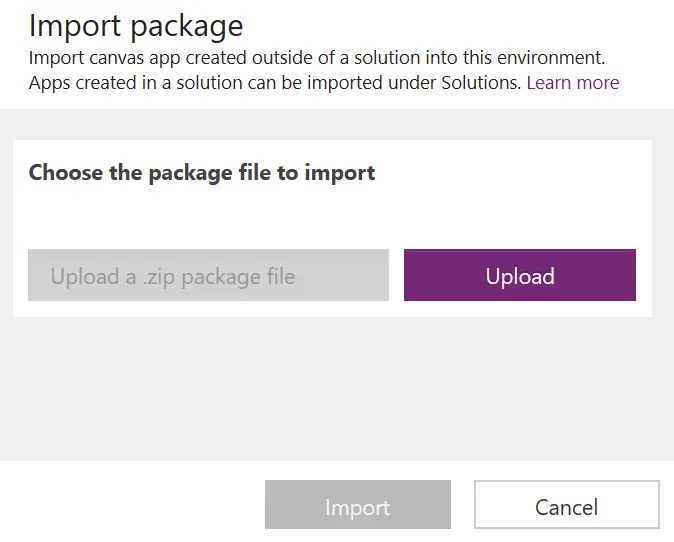Focus the 'Upload a .zip package file' field
This screenshot has width=674, height=542.
[x=208, y=275]
